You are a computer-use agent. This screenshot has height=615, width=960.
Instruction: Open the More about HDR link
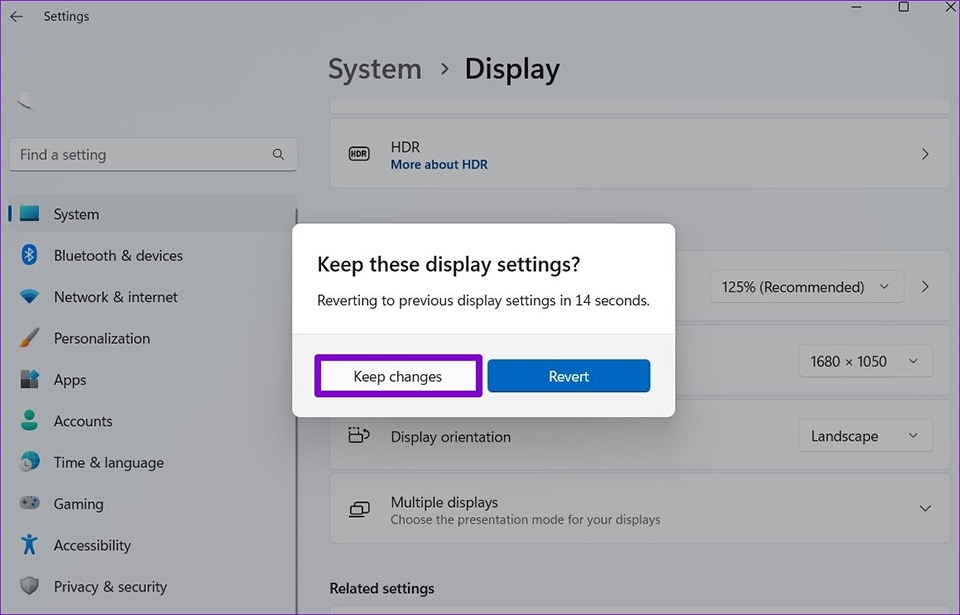439,164
